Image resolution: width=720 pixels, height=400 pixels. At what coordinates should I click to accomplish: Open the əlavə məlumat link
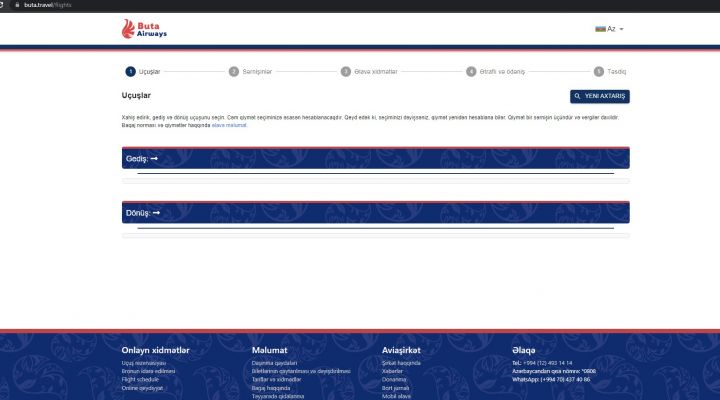click(x=229, y=126)
